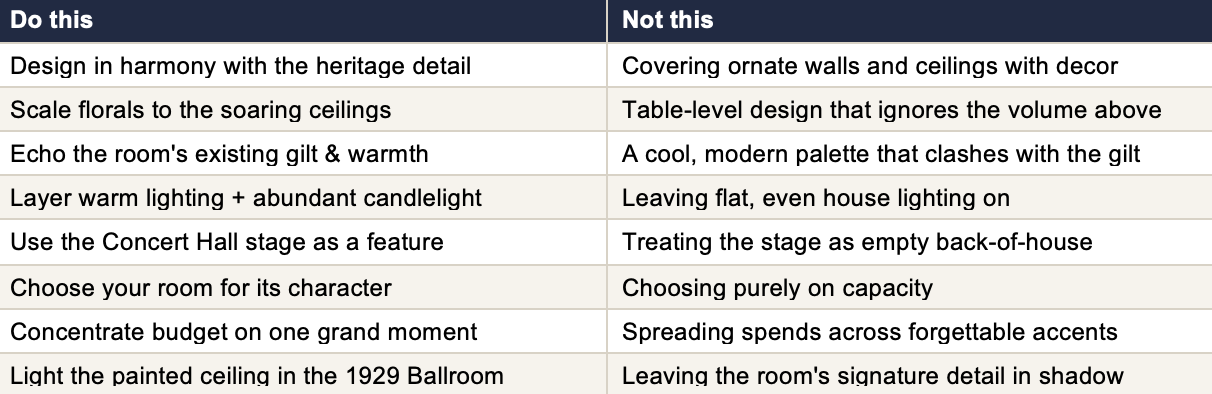This screenshot has height=394, width=1212.
Task: Select the 'Not this' column header
Action: pos(909,20)
